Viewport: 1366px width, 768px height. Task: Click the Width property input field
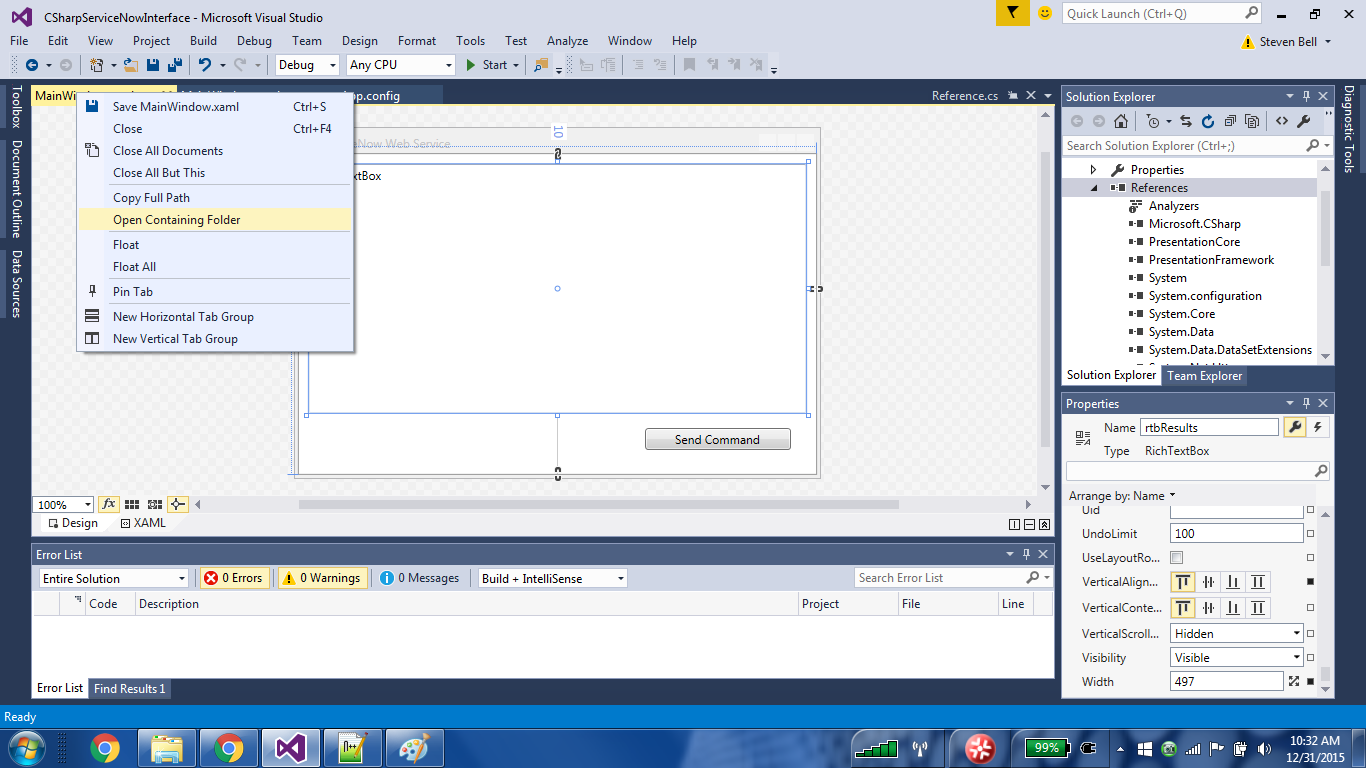[1226, 682]
